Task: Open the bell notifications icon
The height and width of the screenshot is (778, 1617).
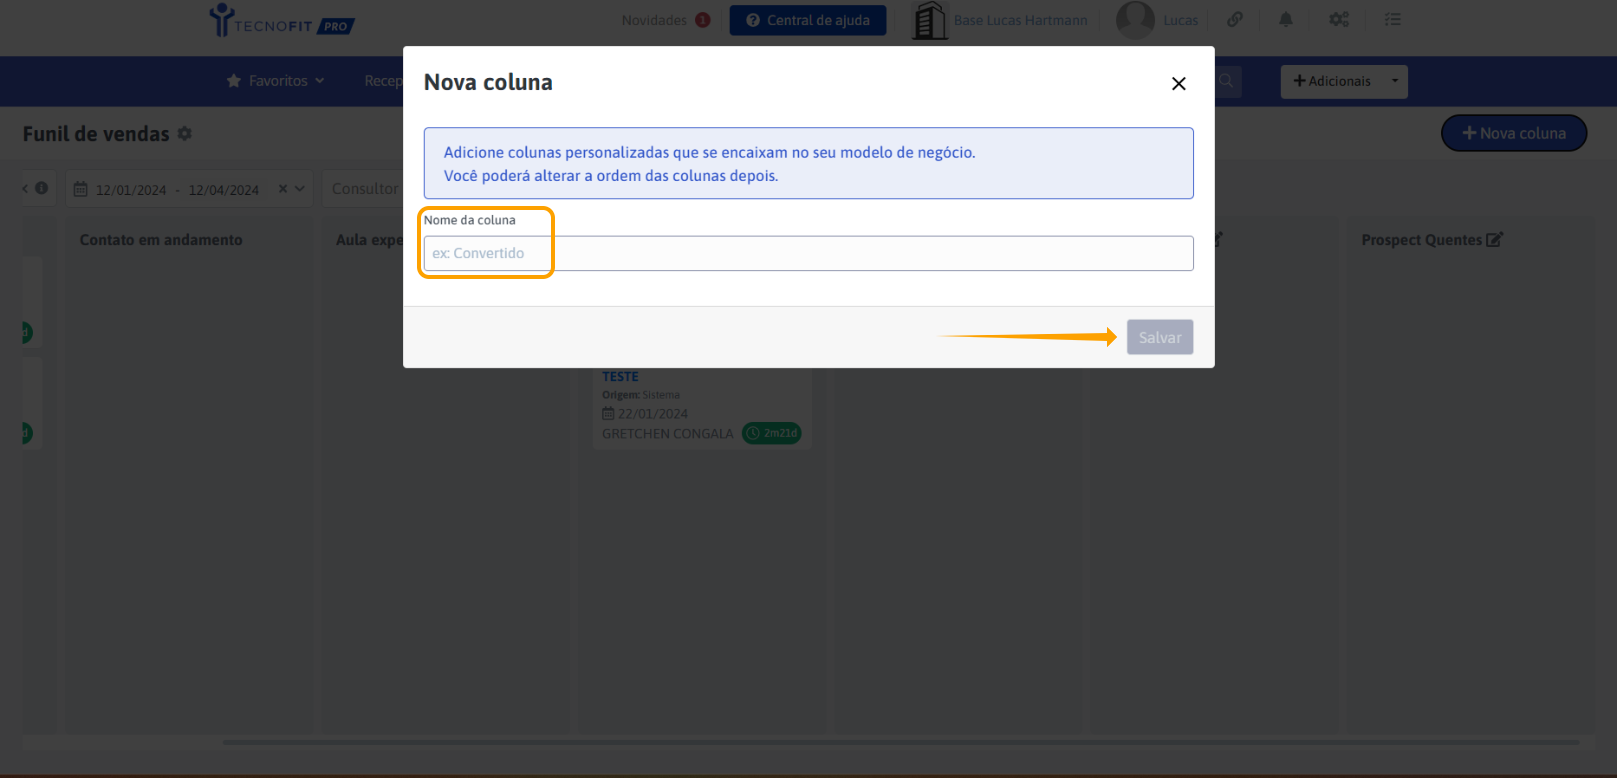Action: (x=1286, y=19)
